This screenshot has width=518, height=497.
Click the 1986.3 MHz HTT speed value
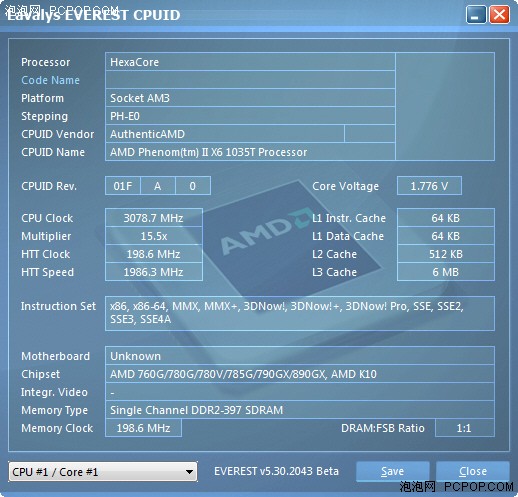154,272
